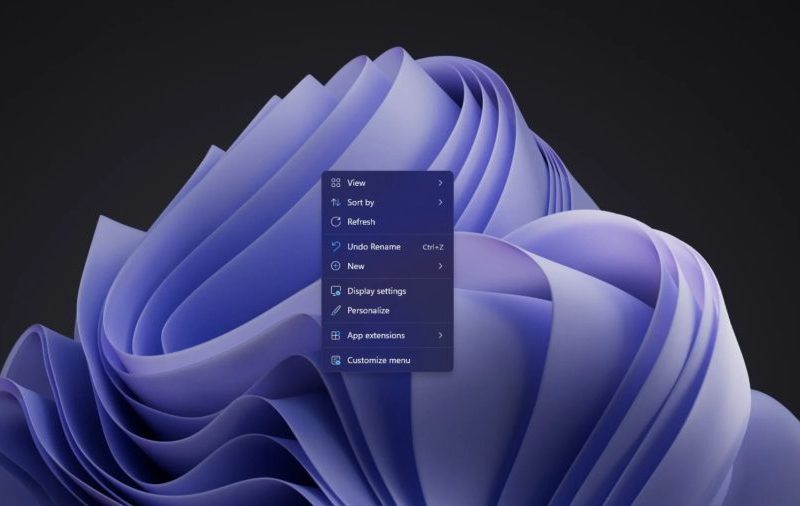Expand the Sort by submenu chevron
800x506 pixels.
coord(440,203)
